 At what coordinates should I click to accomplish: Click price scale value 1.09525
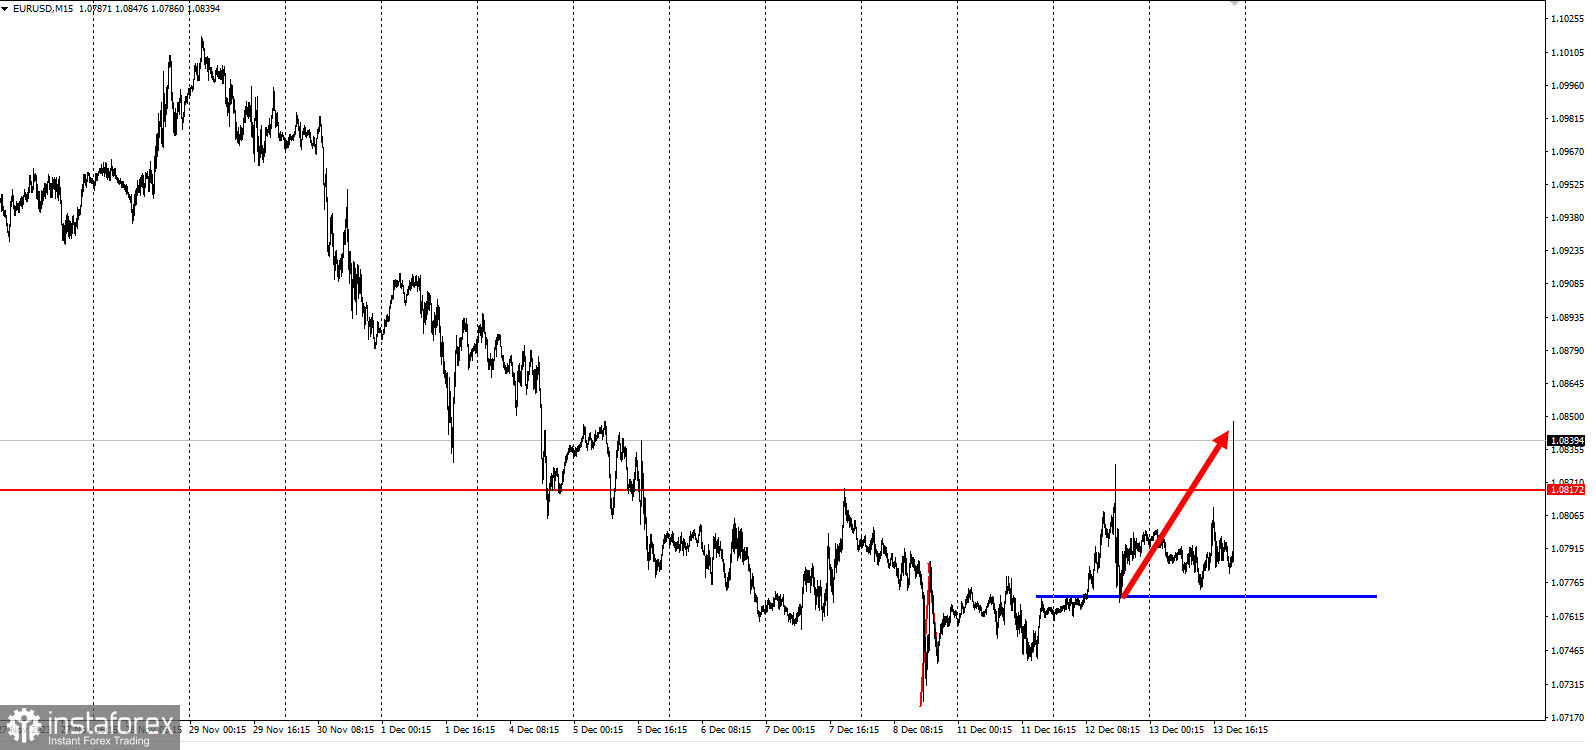pyautogui.click(x=1568, y=184)
